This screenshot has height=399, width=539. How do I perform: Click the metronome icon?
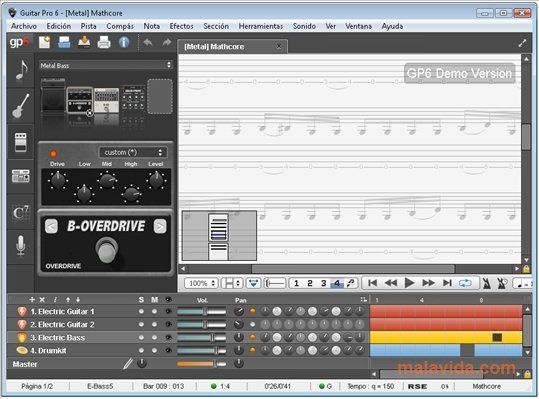(x=486, y=283)
